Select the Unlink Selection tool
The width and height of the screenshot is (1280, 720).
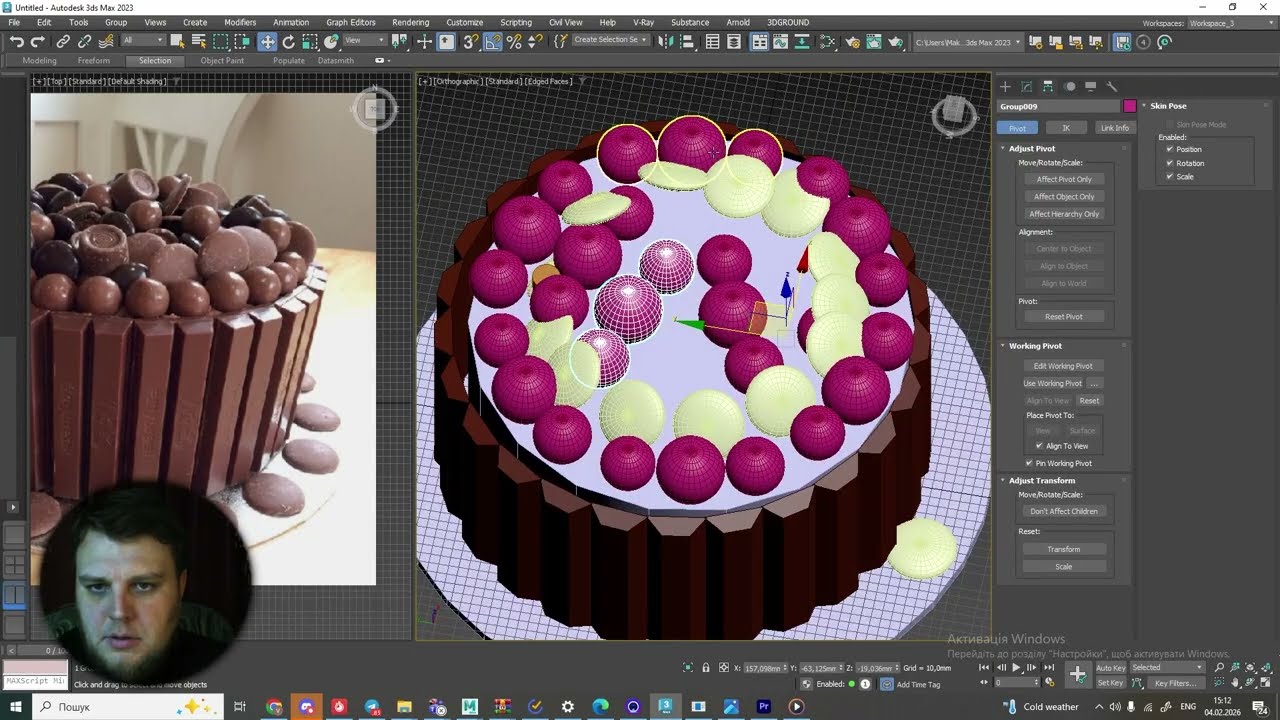(84, 41)
